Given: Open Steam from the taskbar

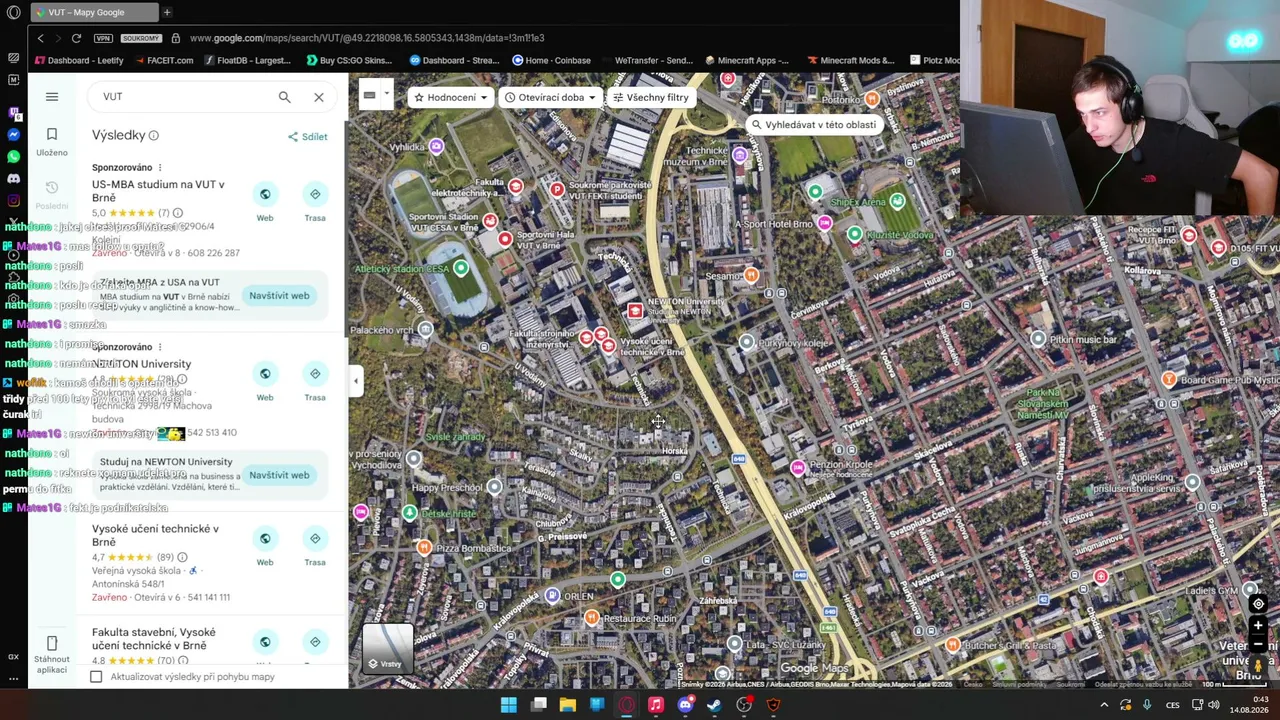Looking at the screenshot, I should 714,705.
